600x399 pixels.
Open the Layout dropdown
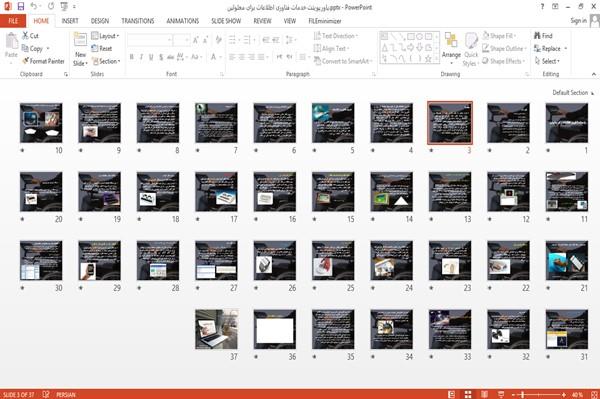[105, 36]
